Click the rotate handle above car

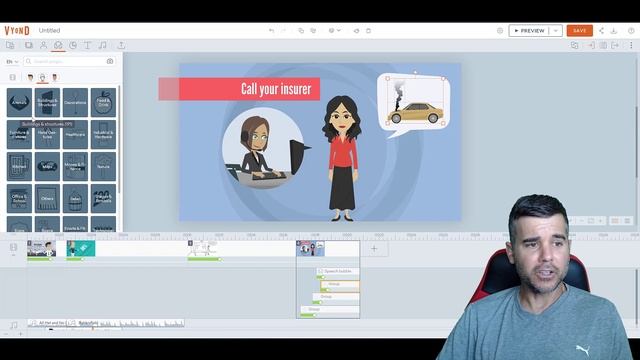click(415, 72)
